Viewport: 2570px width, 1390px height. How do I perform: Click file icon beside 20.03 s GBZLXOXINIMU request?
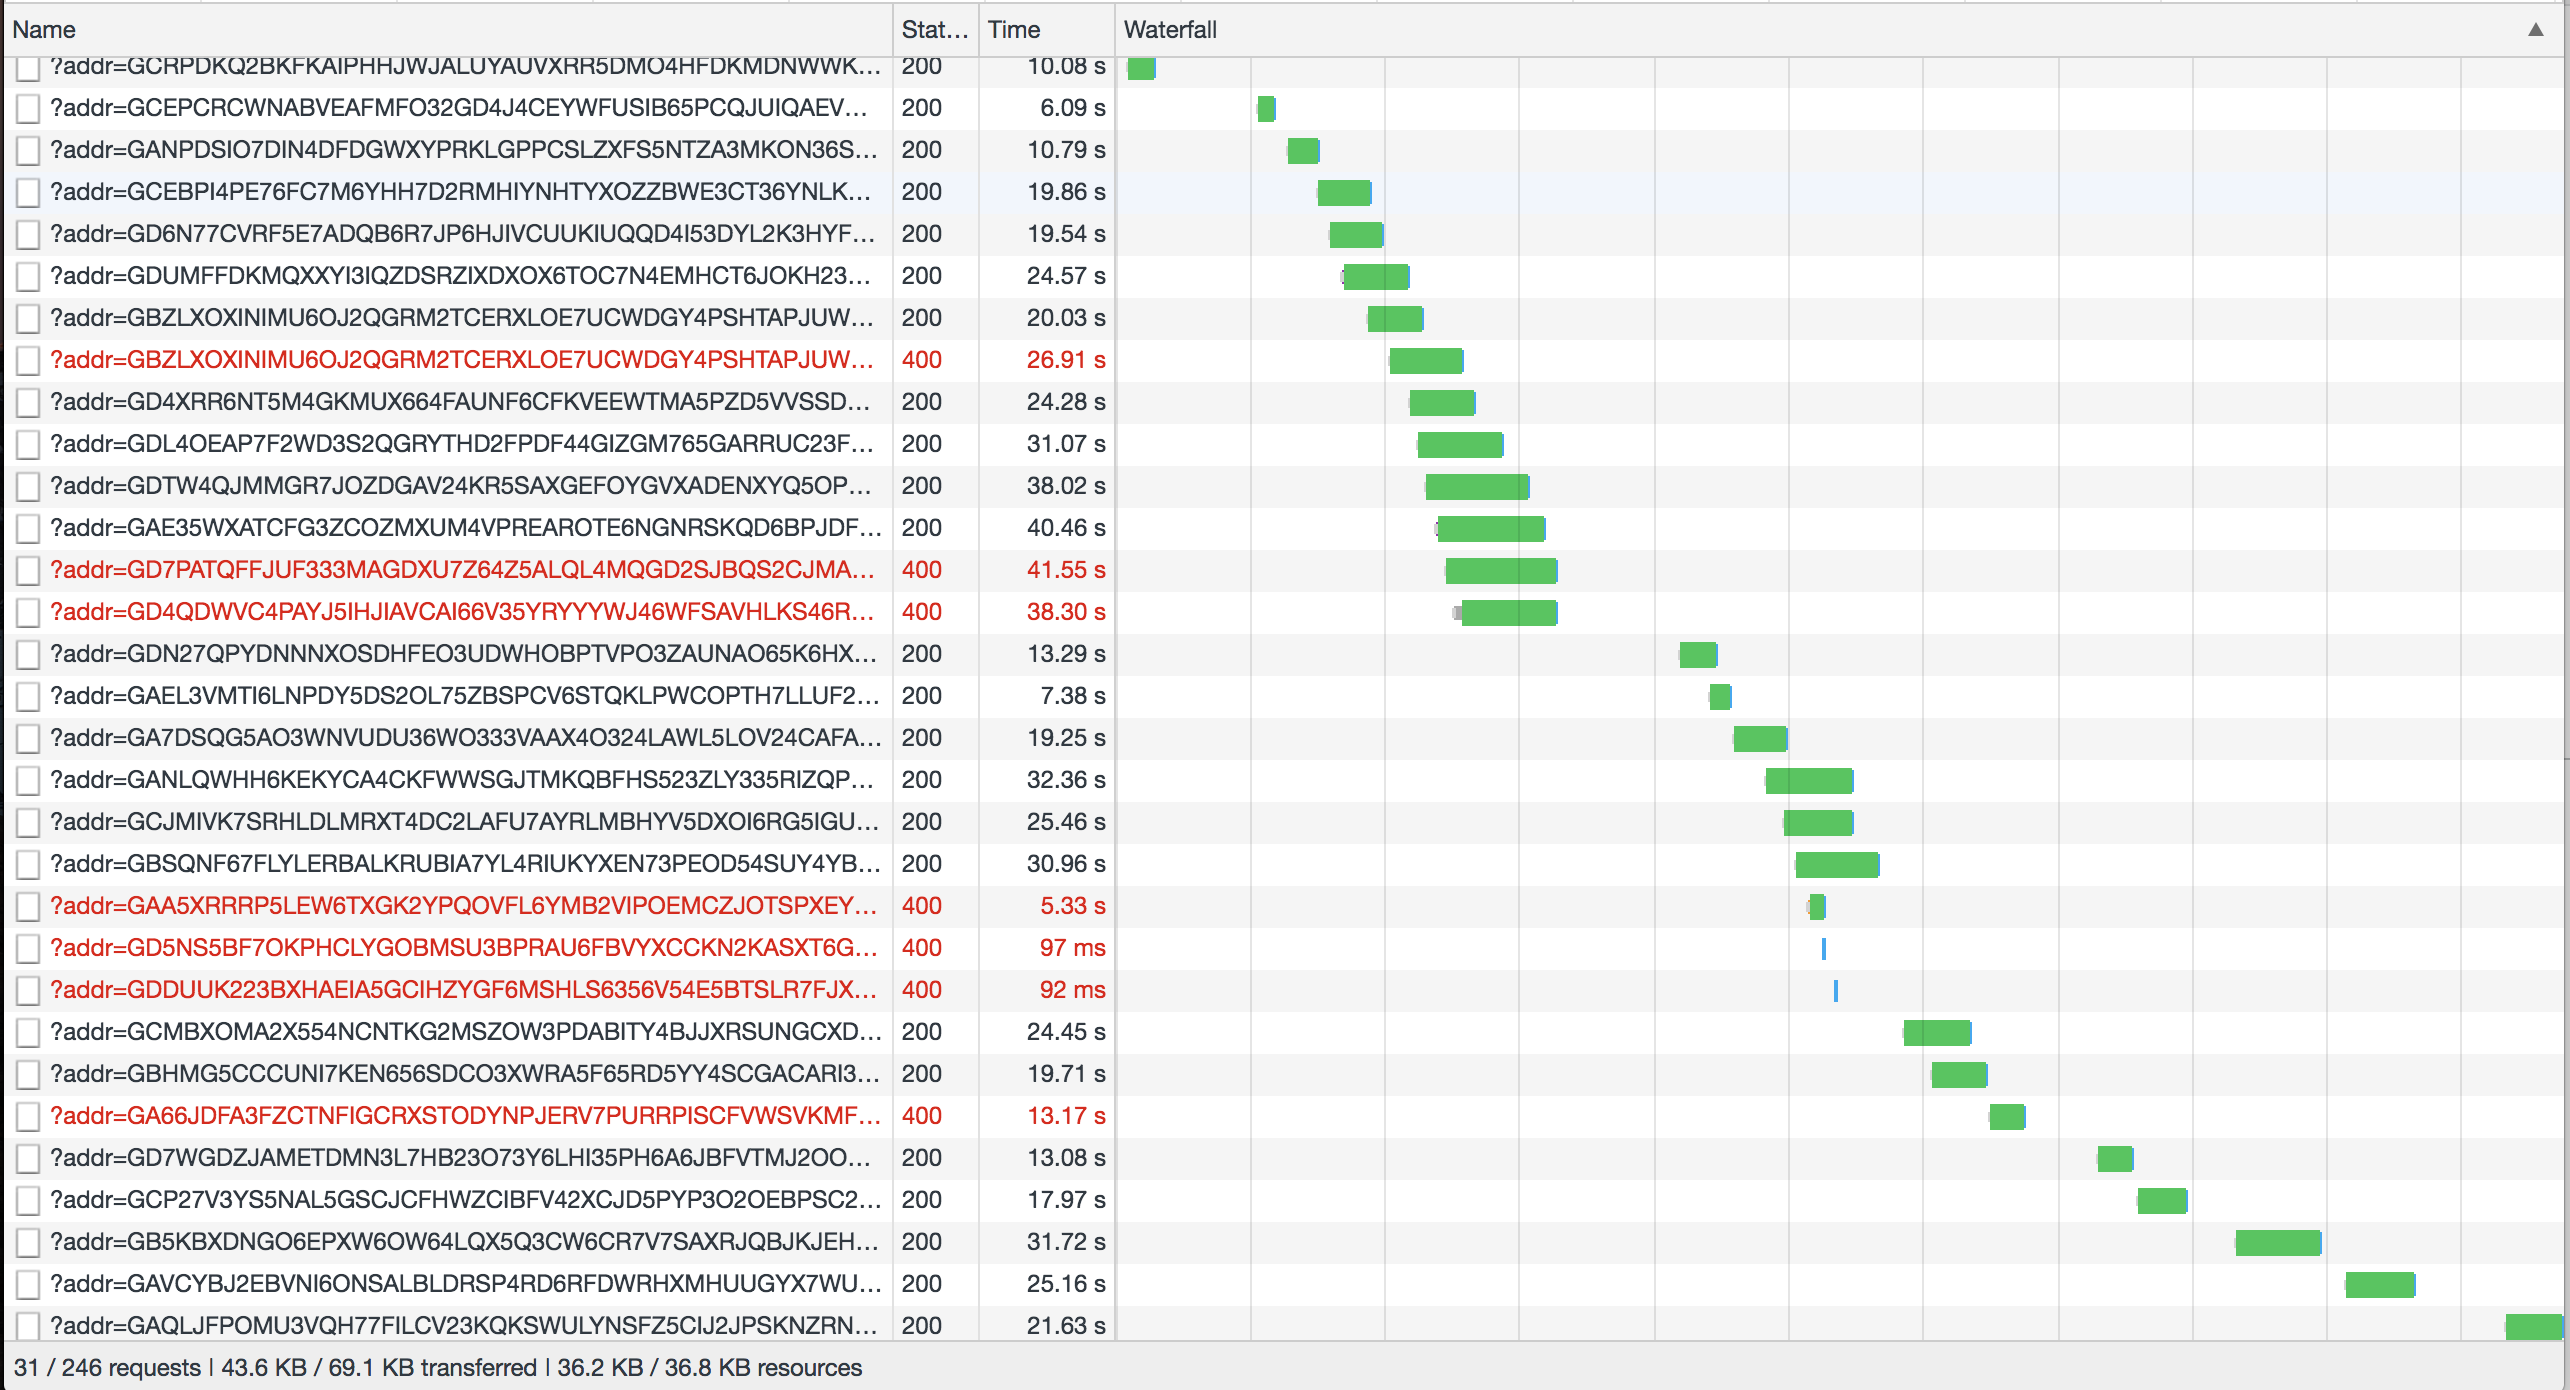point(28,318)
